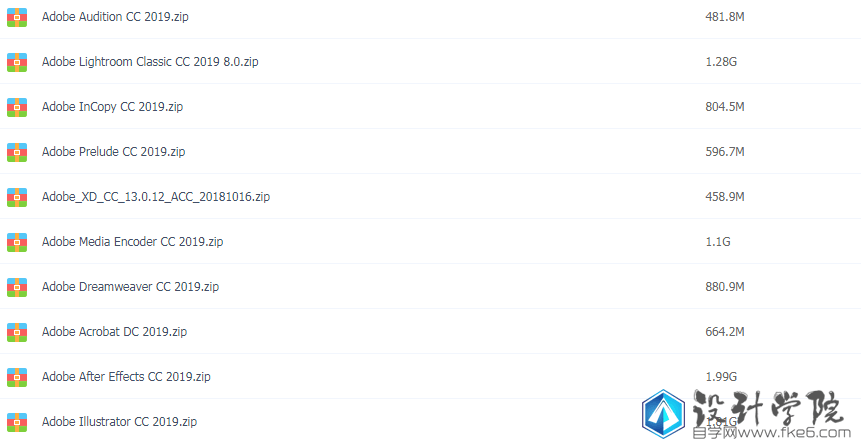Open Adobe Lightroom Classic CC 2019 8.0.zip
861x439 pixels.
coord(150,62)
